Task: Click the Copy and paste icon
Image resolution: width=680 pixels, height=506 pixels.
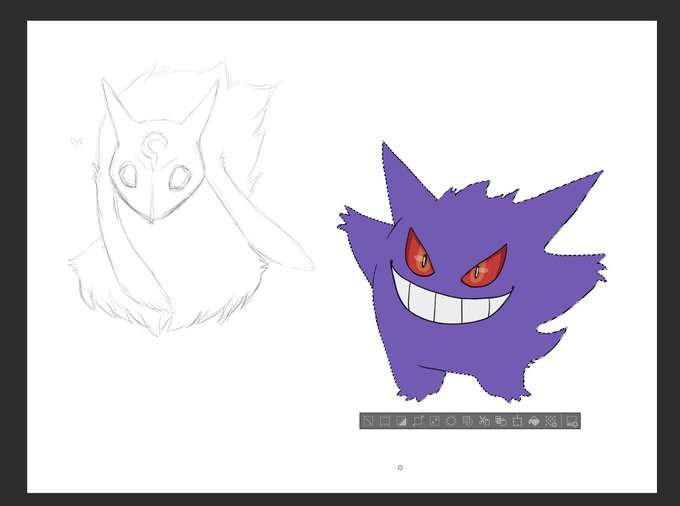Action: pos(501,421)
